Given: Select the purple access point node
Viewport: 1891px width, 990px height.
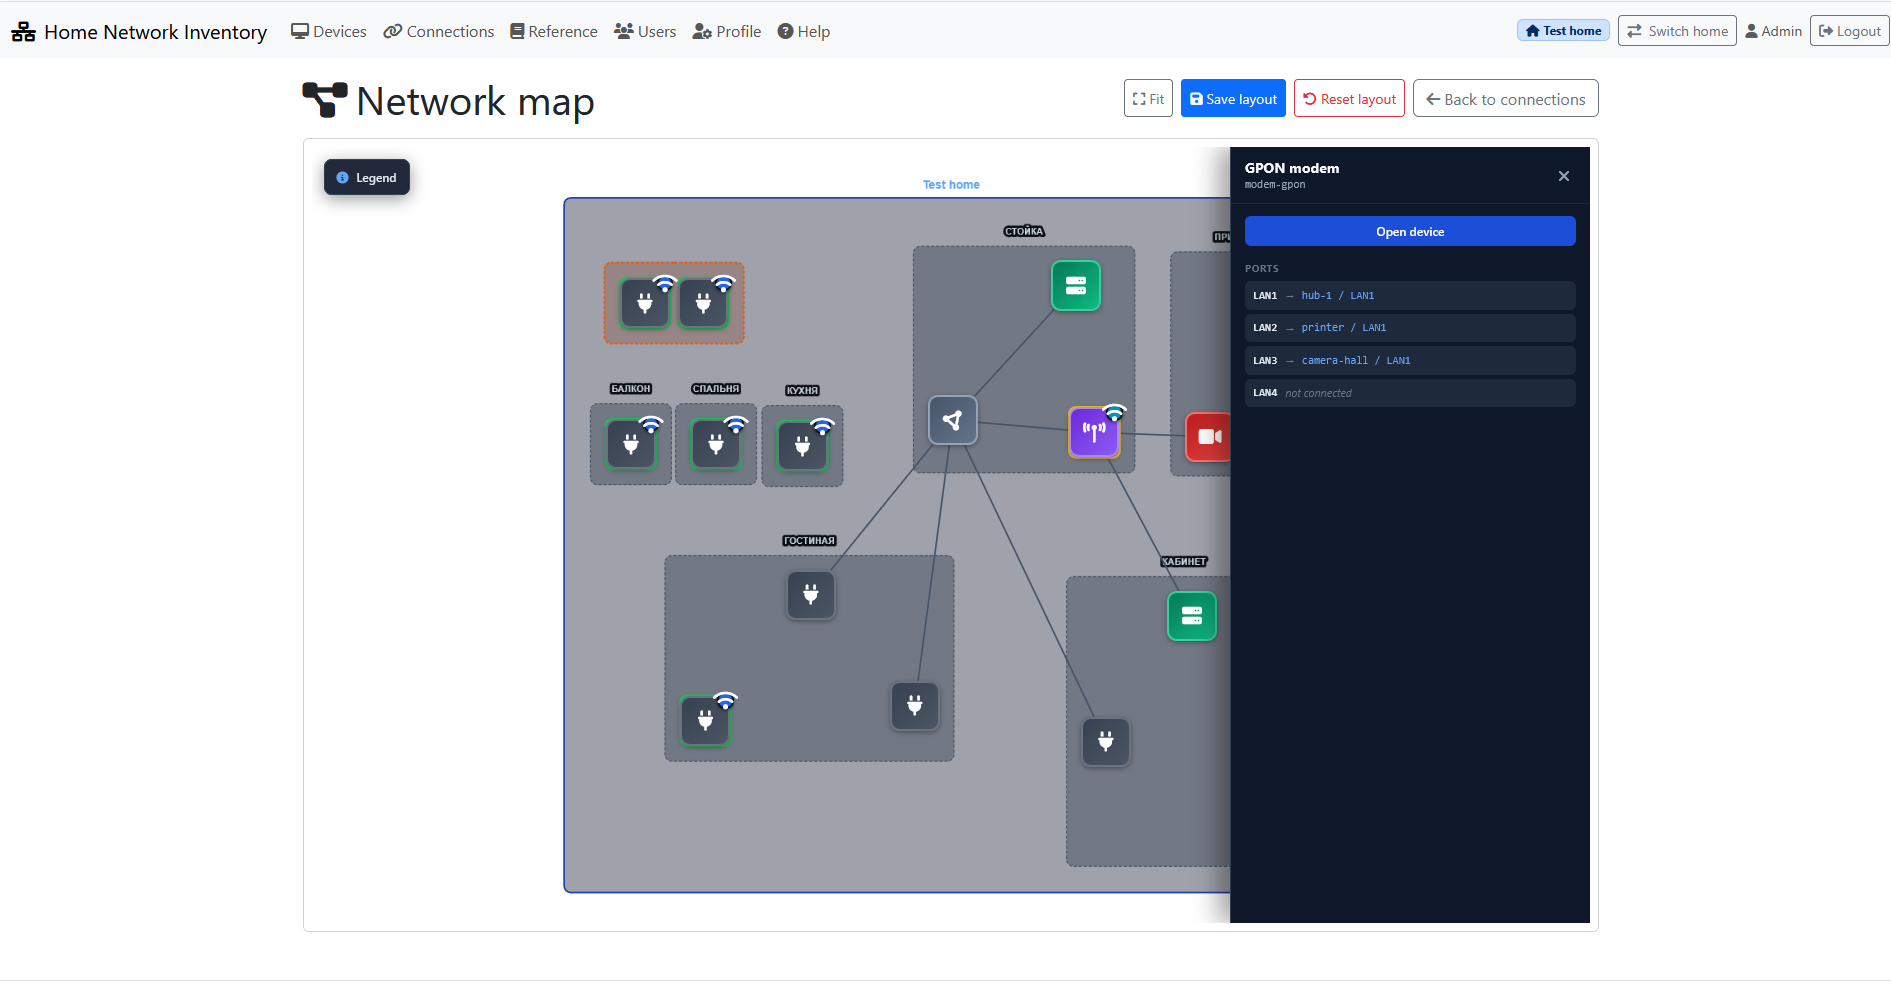Looking at the screenshot, I should point(1094,432).
